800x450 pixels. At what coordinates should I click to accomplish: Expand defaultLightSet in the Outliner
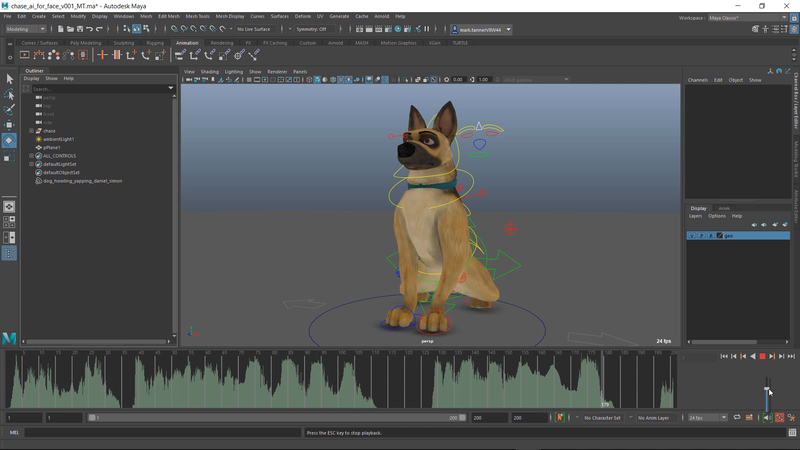(31, 164)
